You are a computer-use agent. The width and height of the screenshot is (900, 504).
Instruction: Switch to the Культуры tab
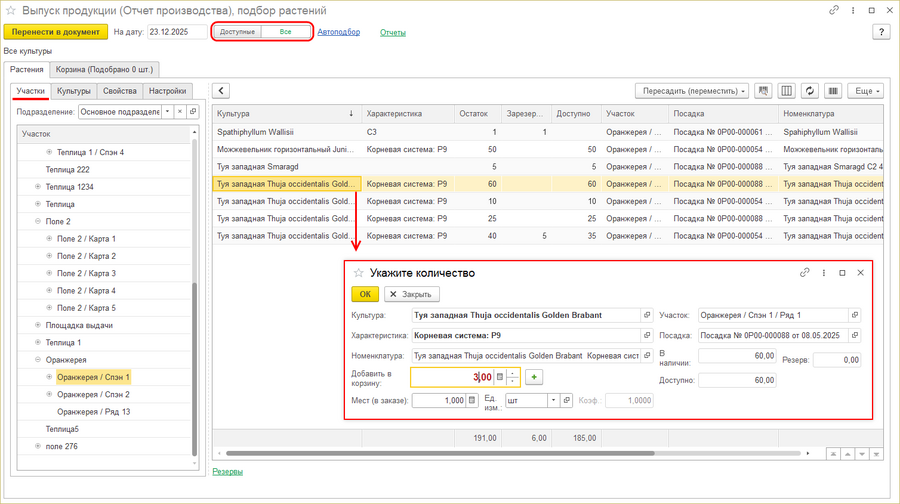click(73, 91)
